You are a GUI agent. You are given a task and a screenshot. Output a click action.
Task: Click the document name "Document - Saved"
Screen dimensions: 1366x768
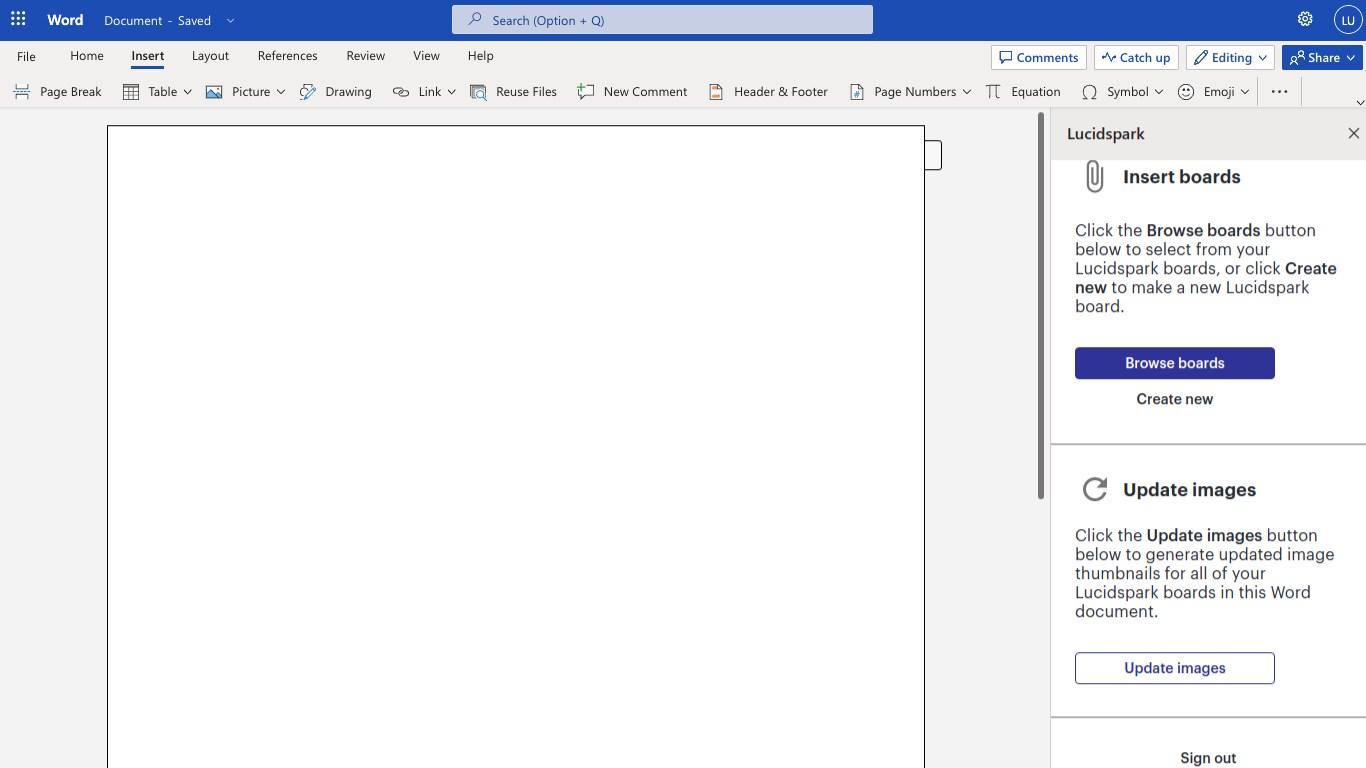click(x=157, y=20)
